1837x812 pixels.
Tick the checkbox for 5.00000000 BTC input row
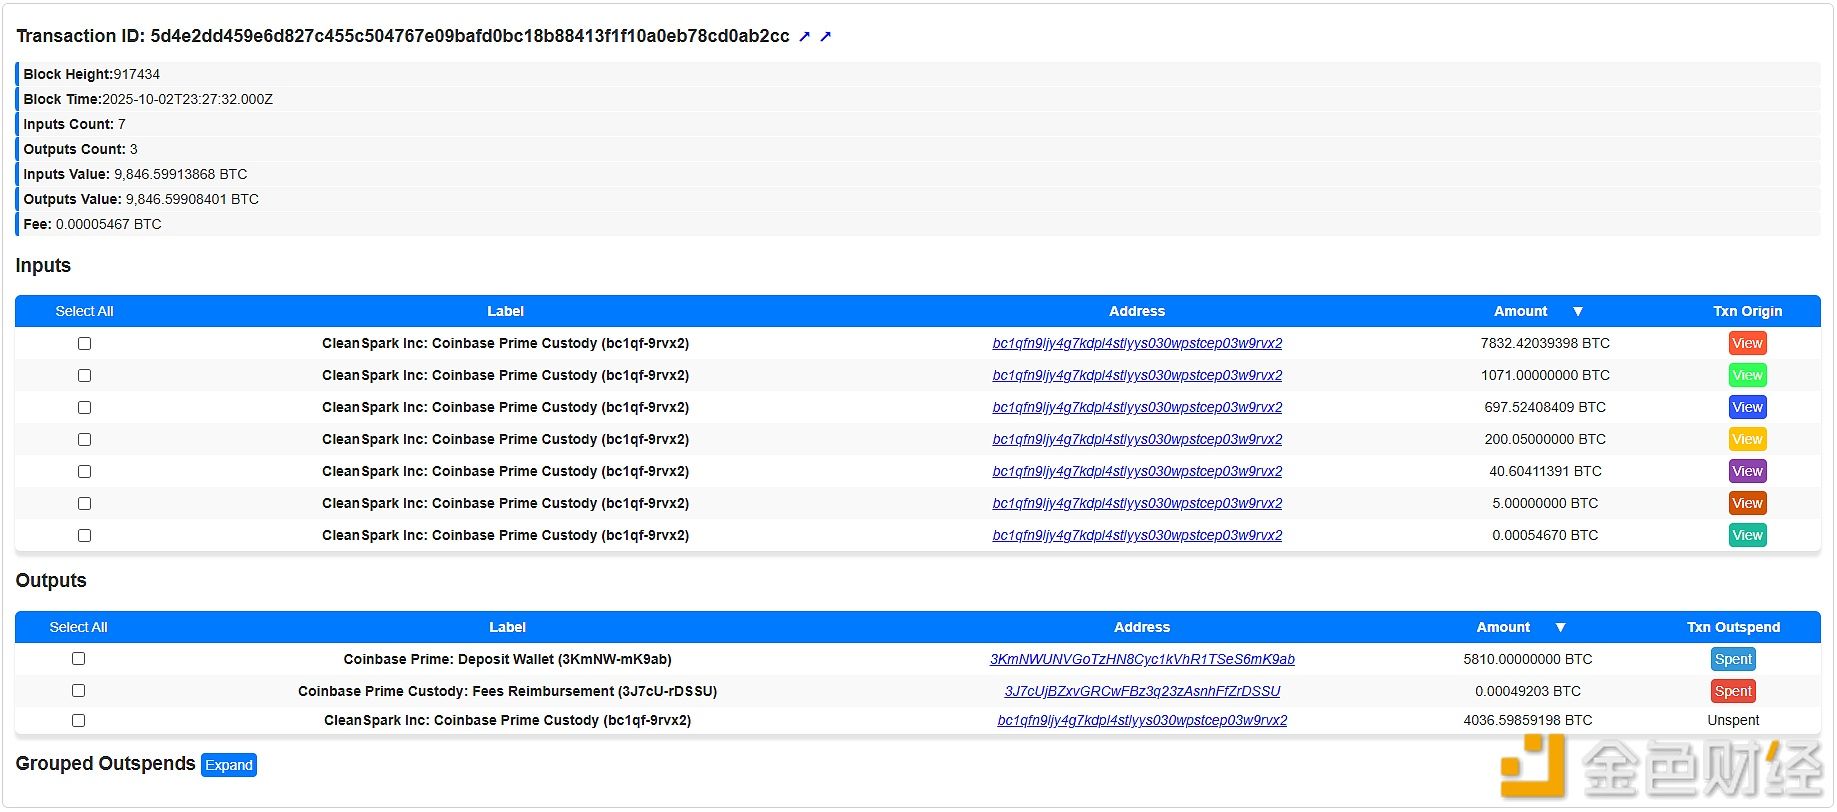click(85, 503)
